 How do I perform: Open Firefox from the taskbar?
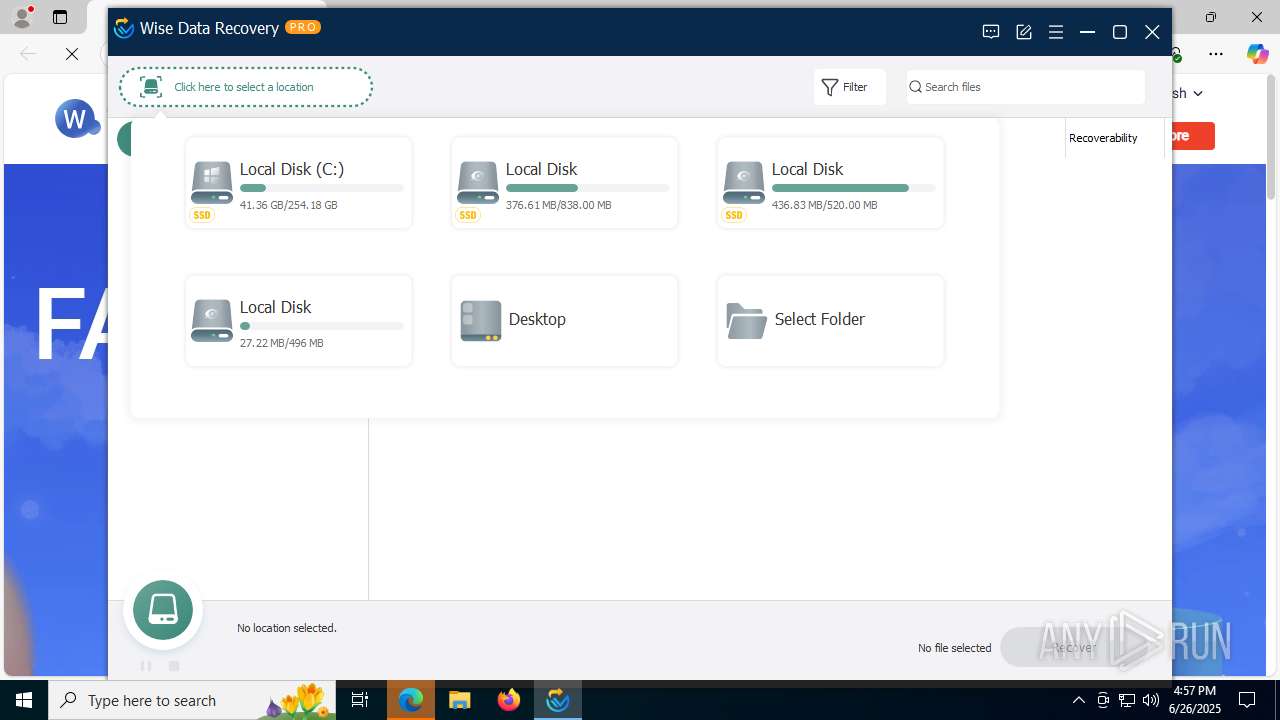coord(509,700)
